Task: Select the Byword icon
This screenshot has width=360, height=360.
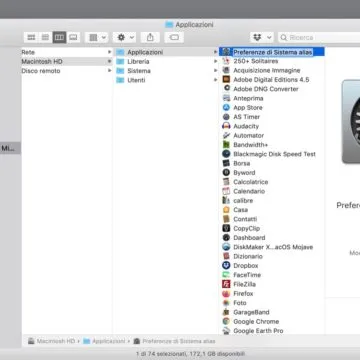Action: tap(226, 173)
